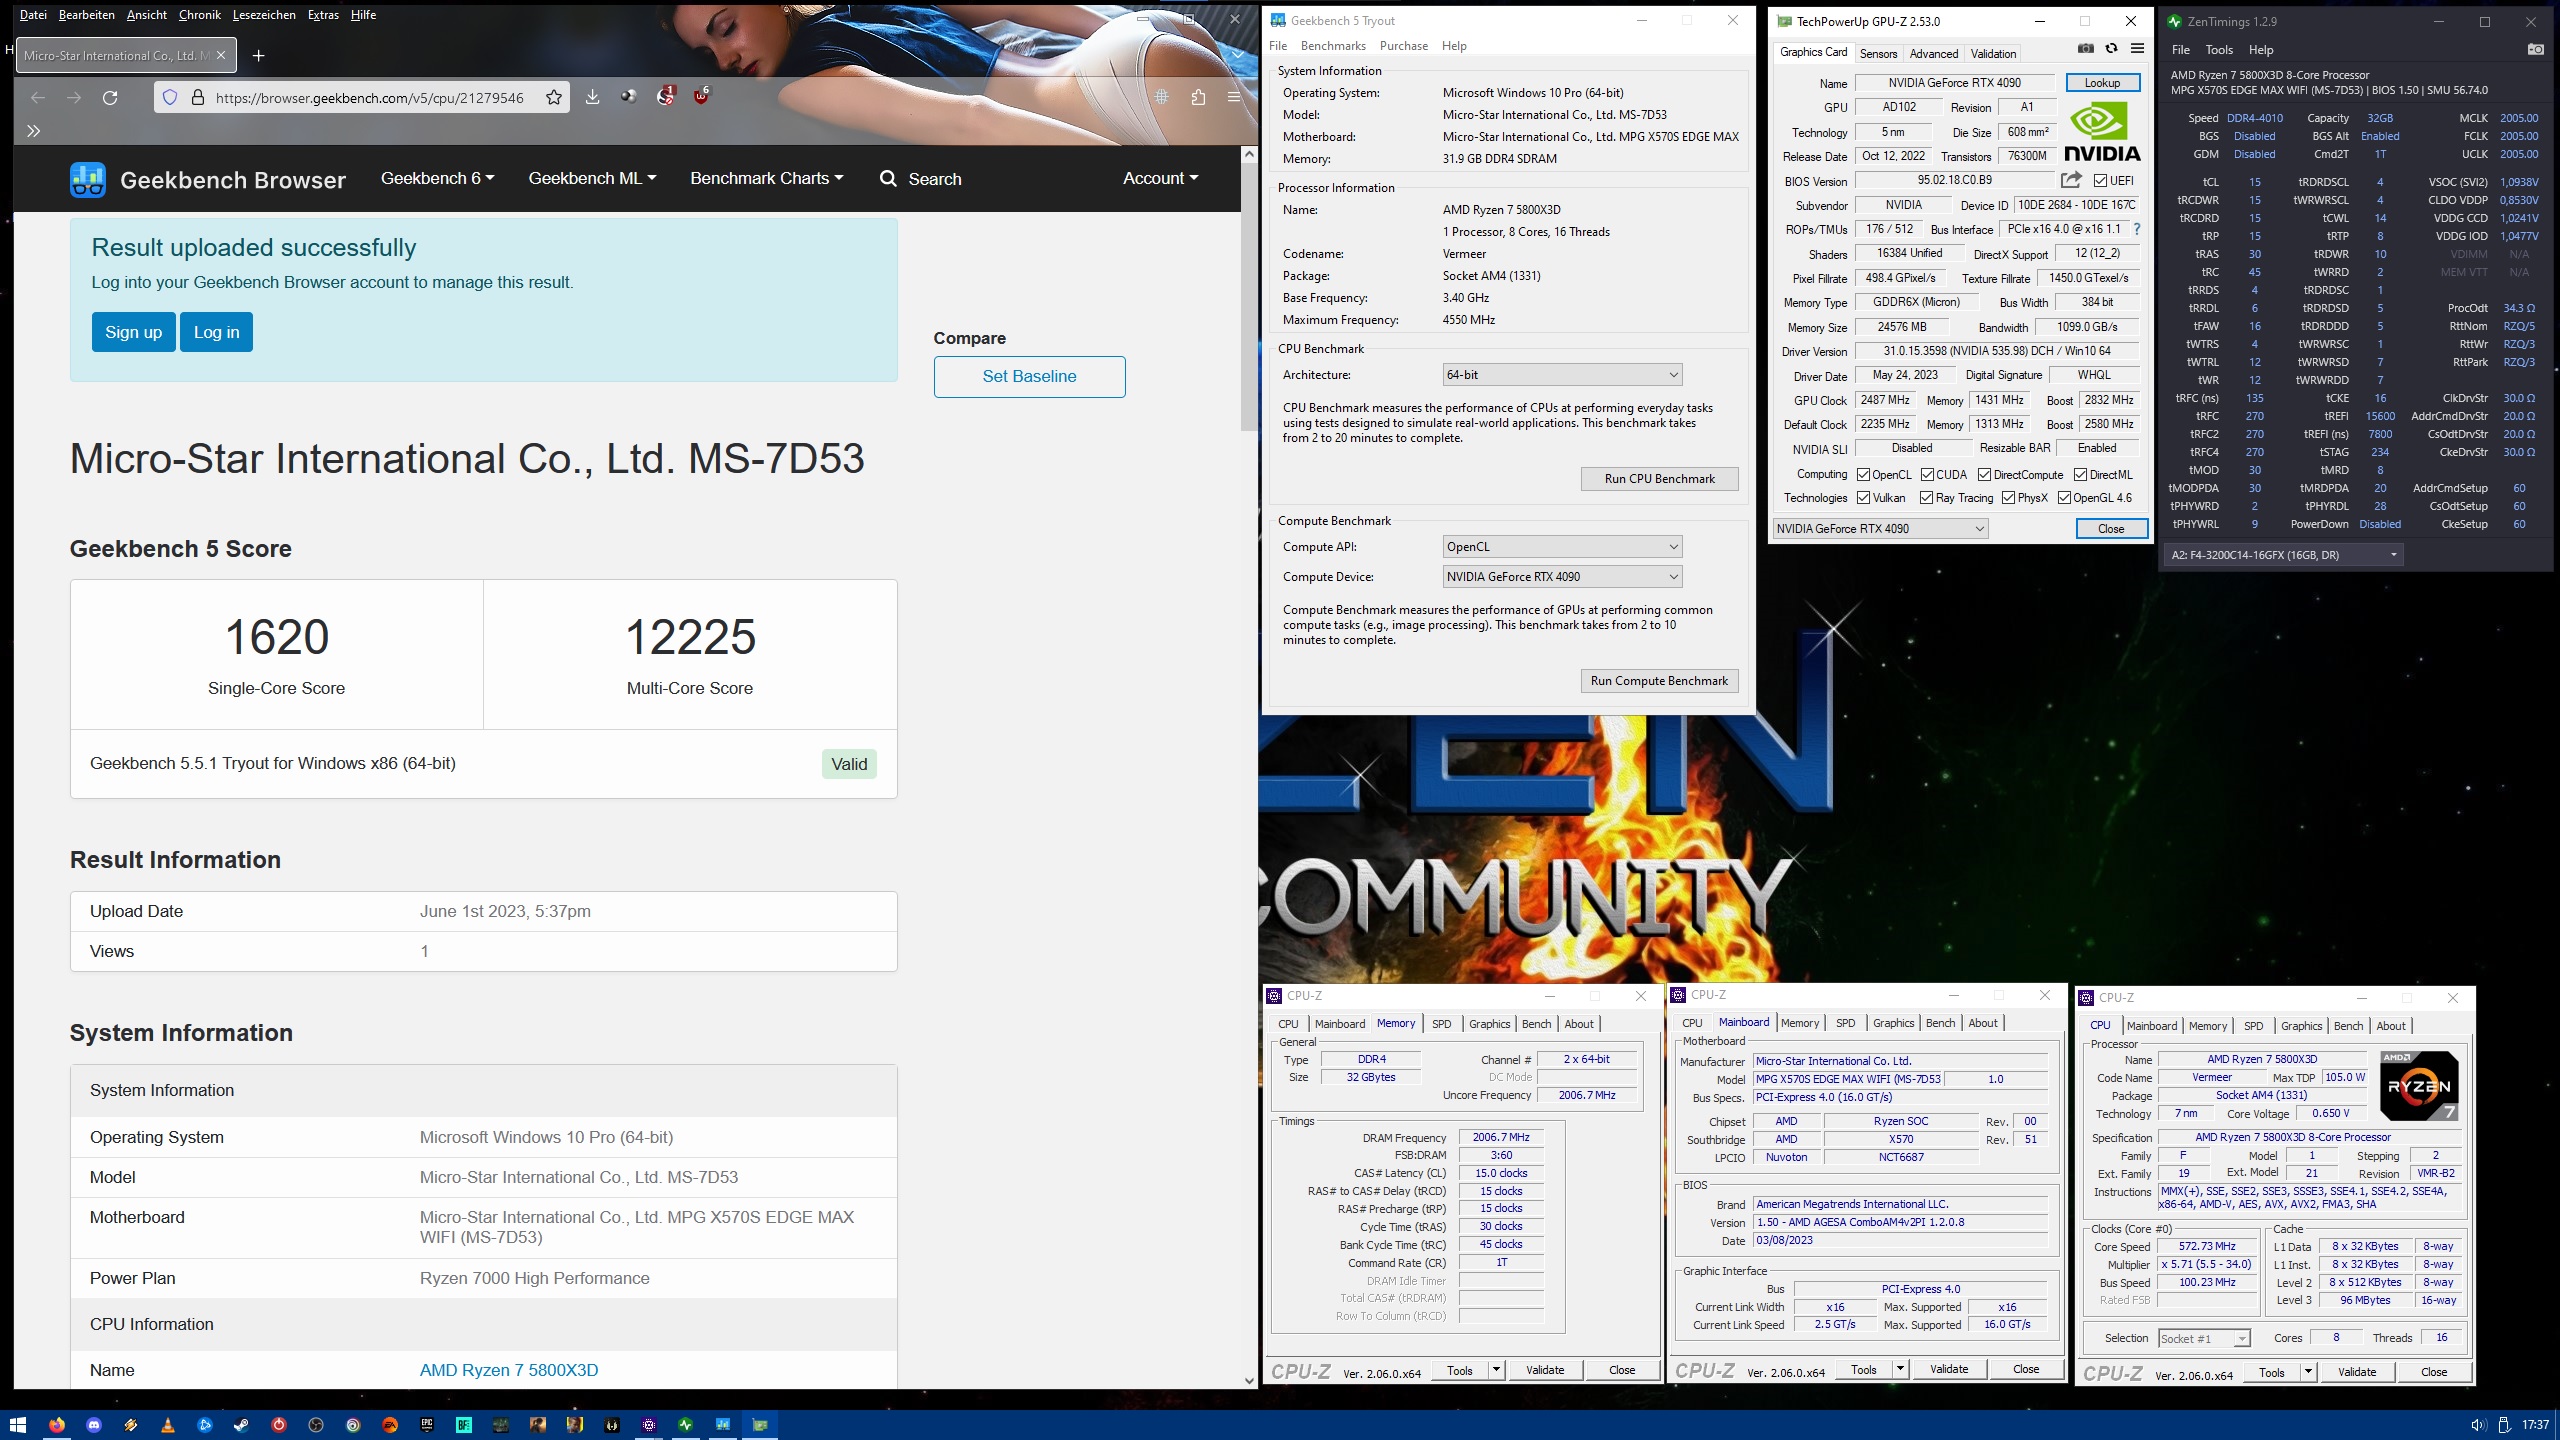Viewport: 2560px width, 1440px height.
Task: Click Search in the Geekbench Browser navbar
Action: (920, 179)
